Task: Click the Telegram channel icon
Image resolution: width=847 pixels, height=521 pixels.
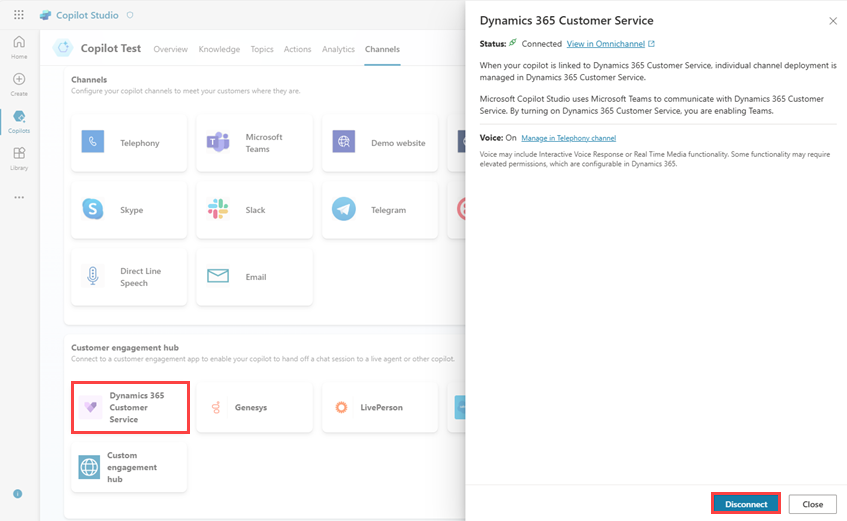Action: [x=344, y=209]
